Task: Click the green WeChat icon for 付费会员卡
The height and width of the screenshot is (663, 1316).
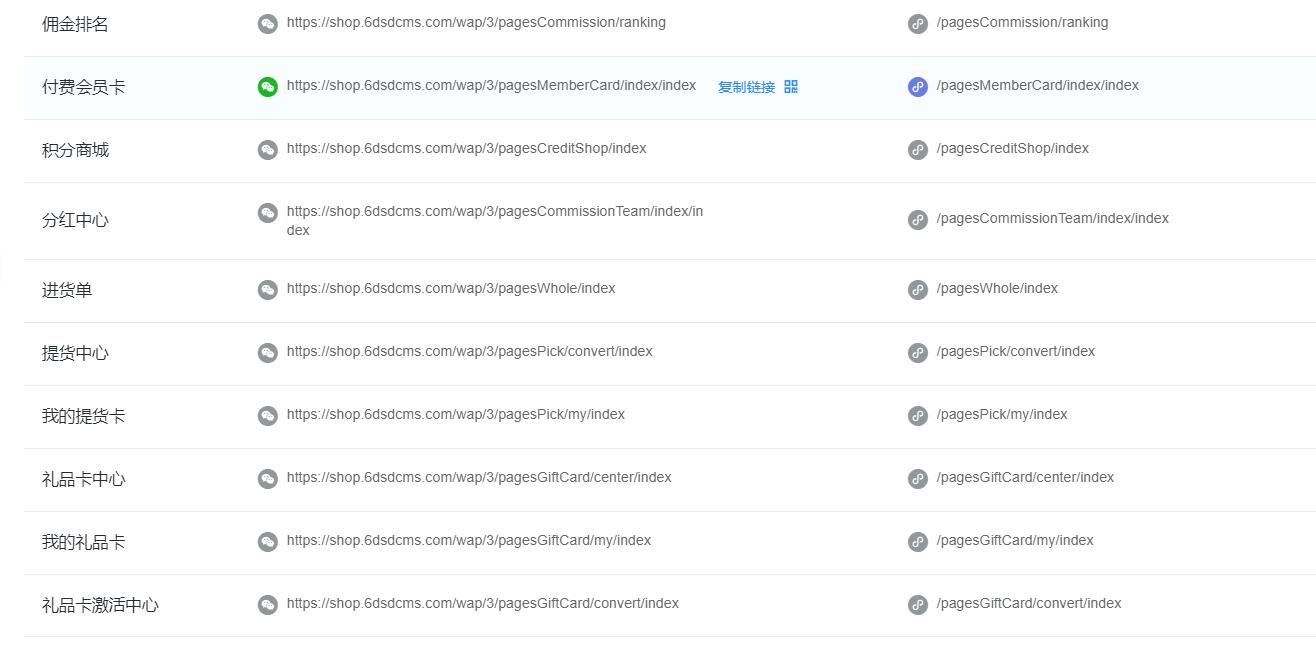Action: pyautogui.click(x=267, y=87)
